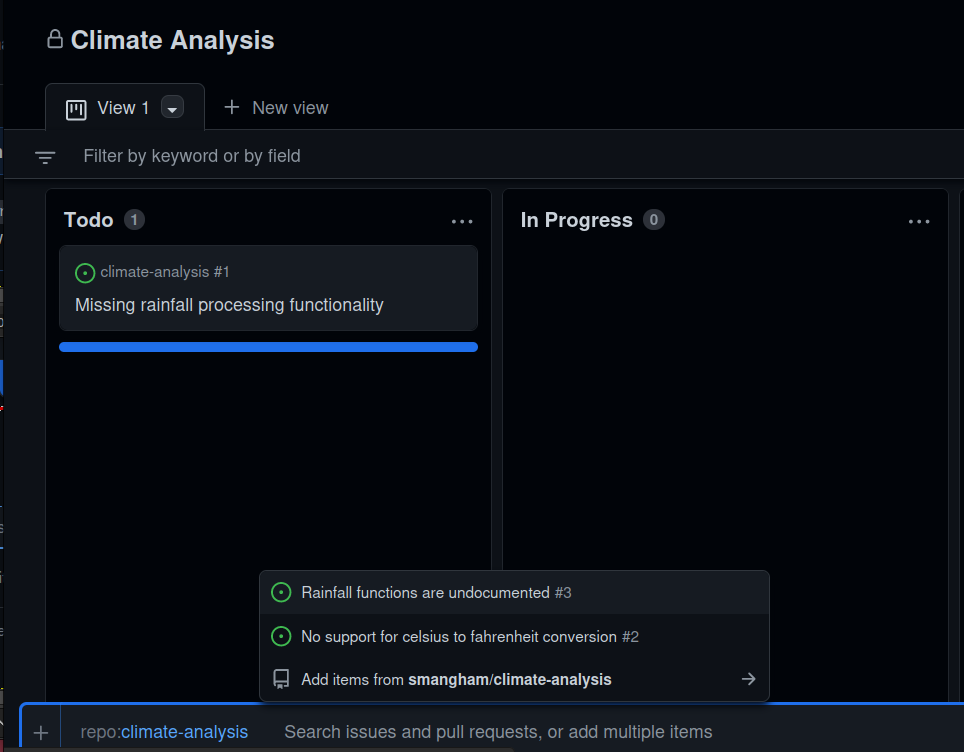Click the repository icon beside smangham/climate-analysis
This screenshot has width=964, height=752.
280,679
